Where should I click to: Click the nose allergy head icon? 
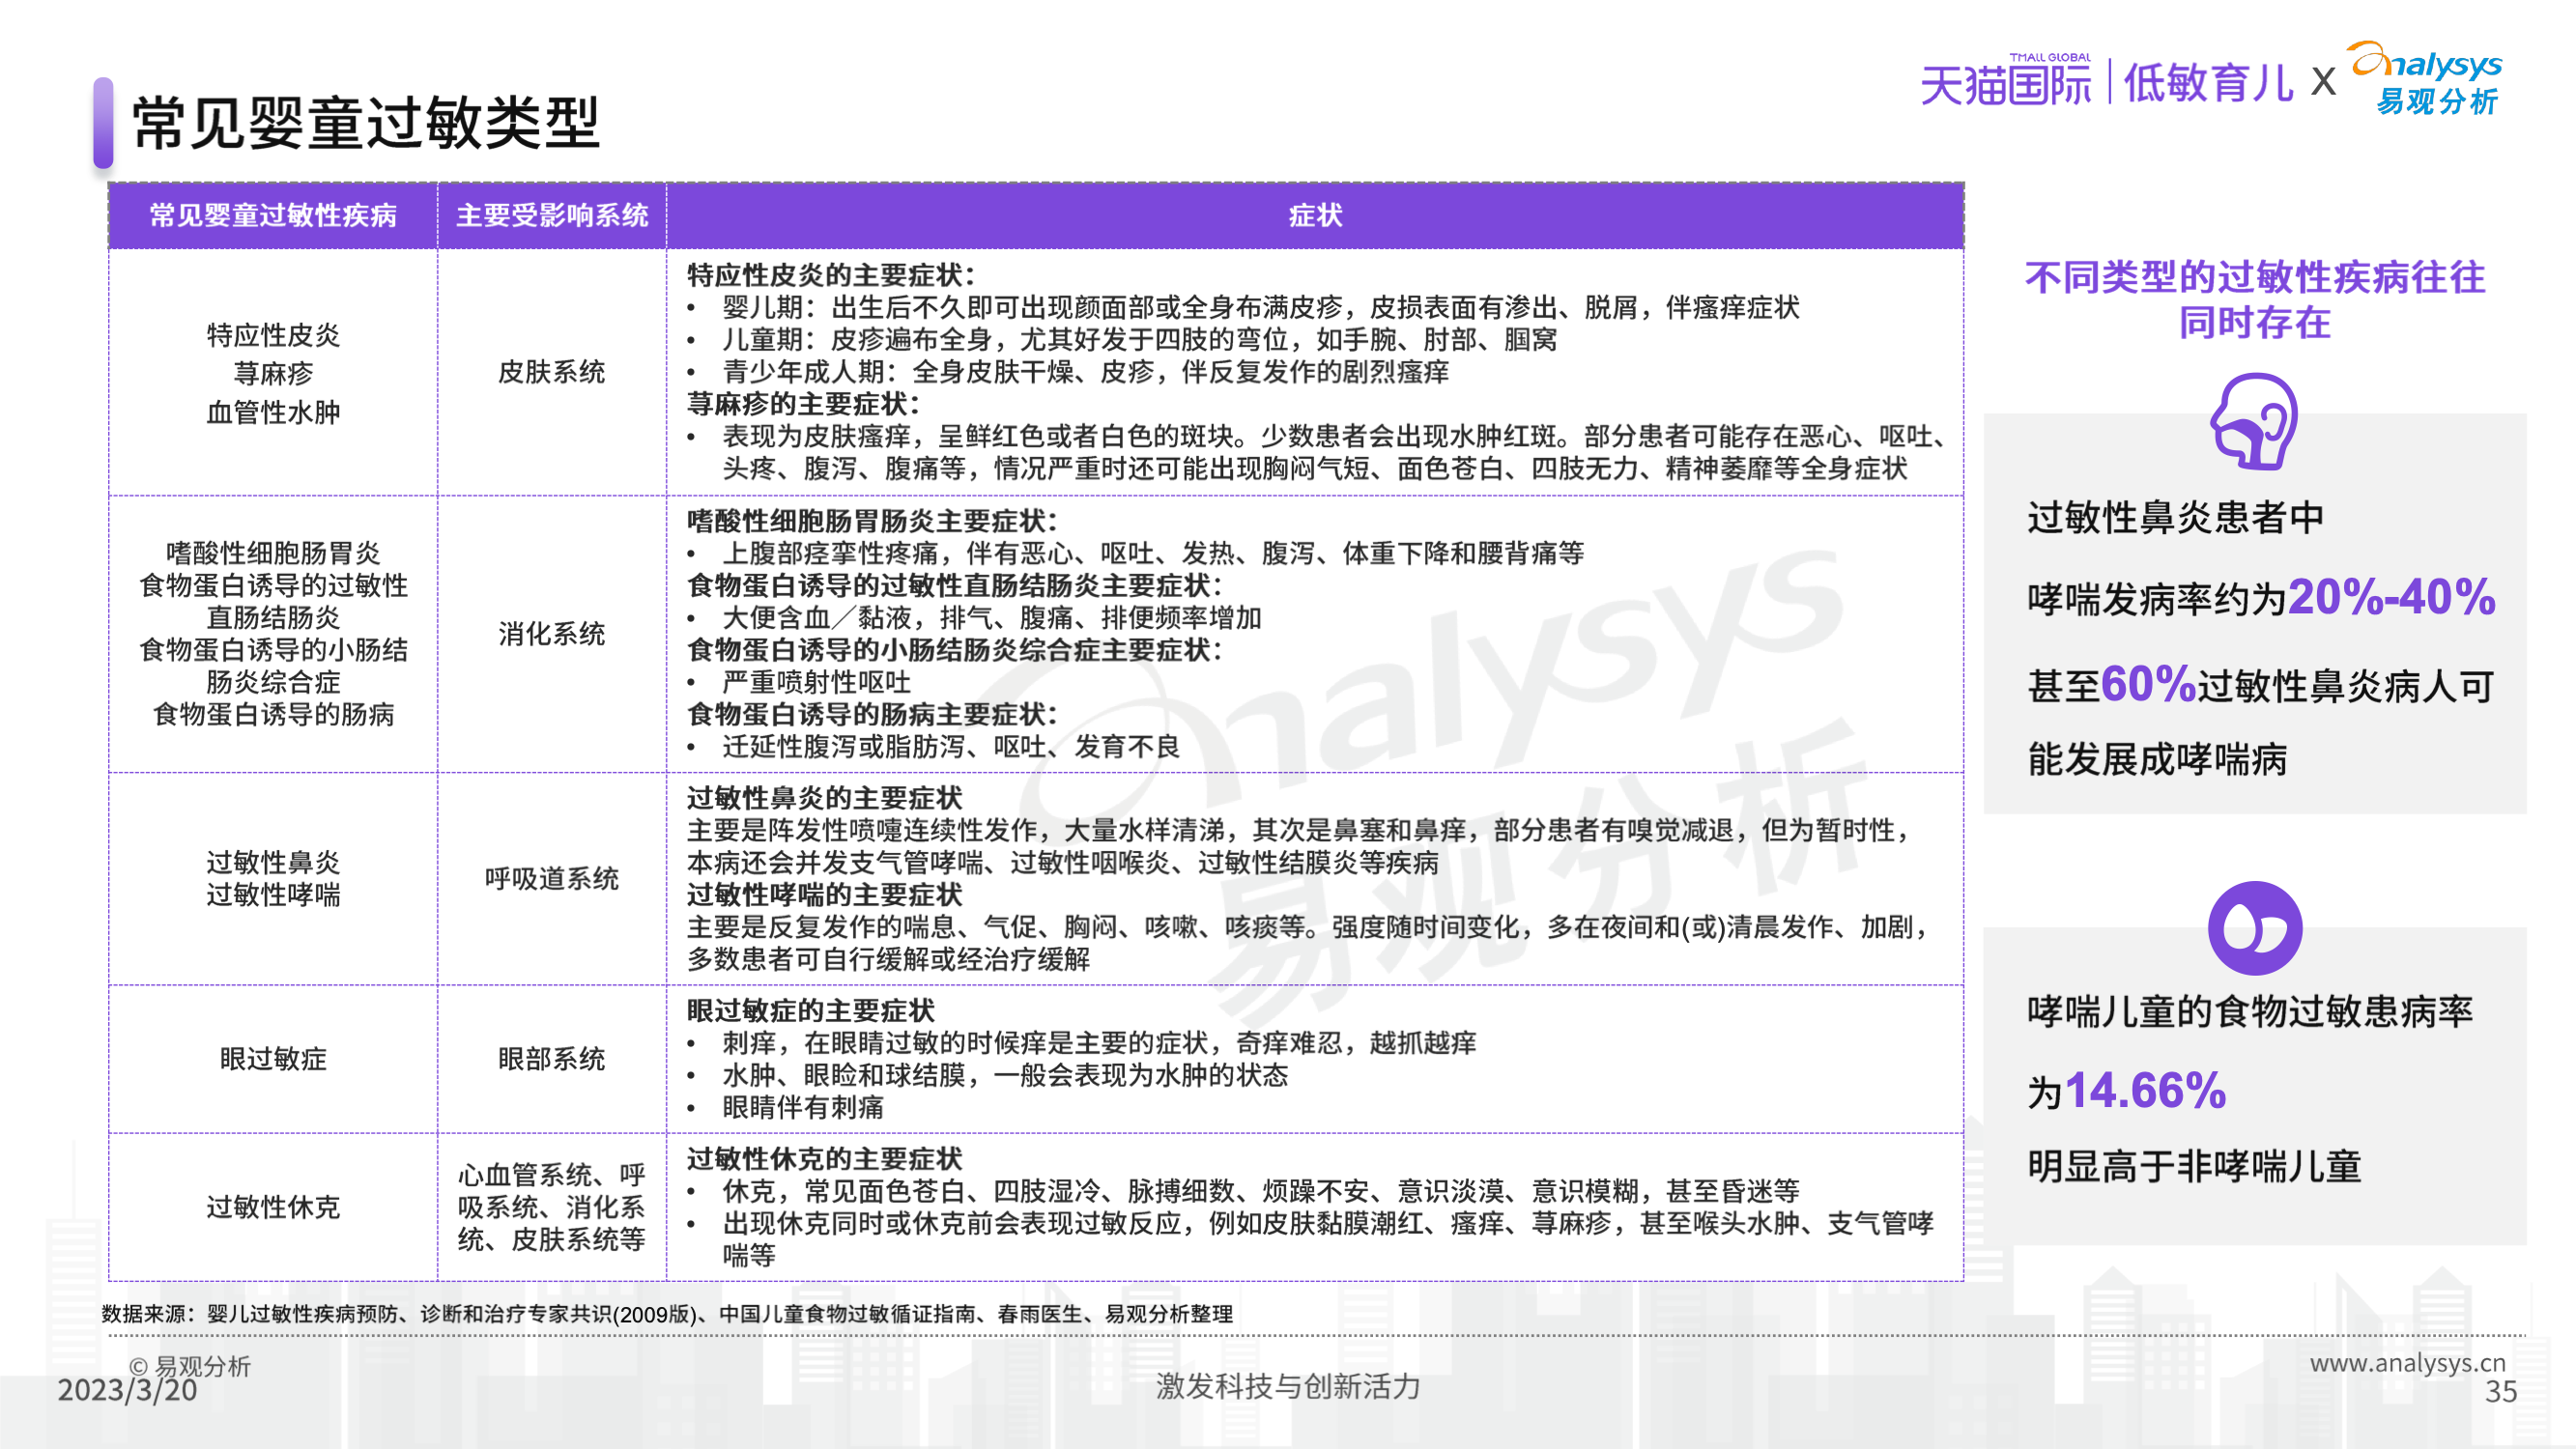2254,421
